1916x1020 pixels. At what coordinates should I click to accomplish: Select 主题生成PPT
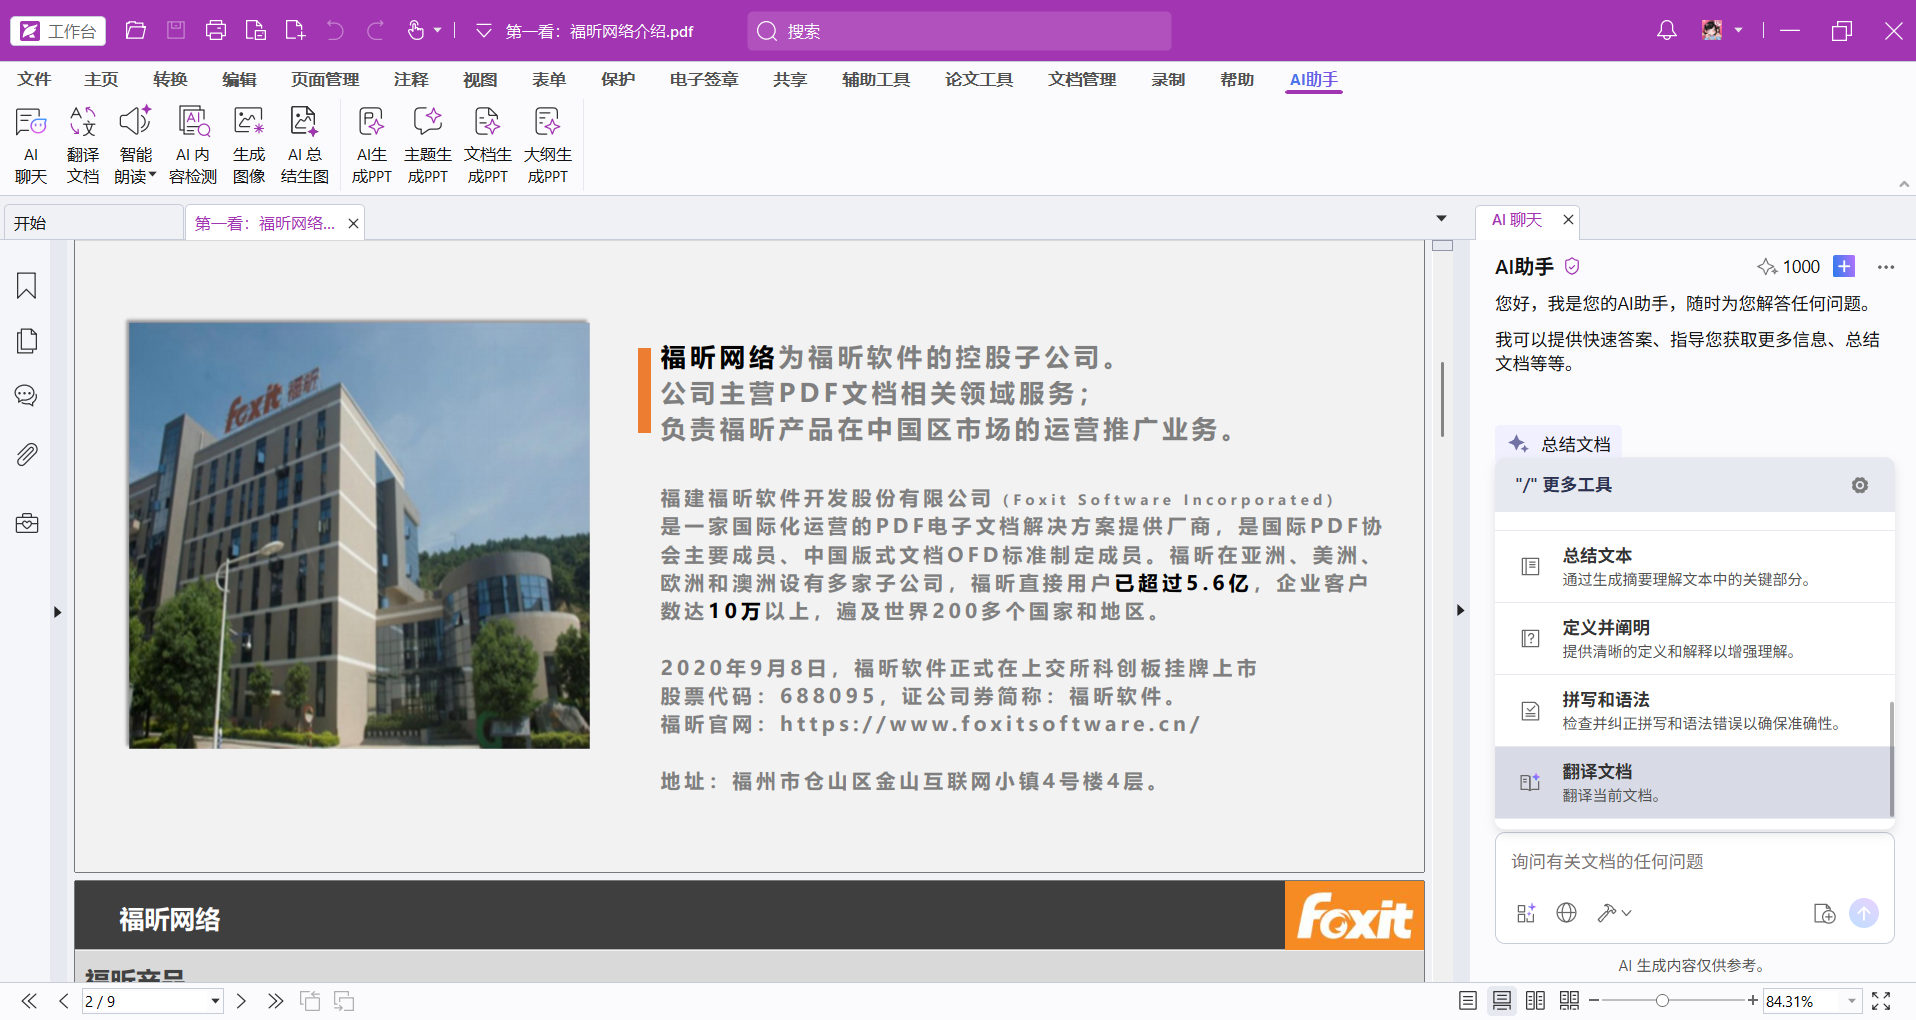coord(428,146)
